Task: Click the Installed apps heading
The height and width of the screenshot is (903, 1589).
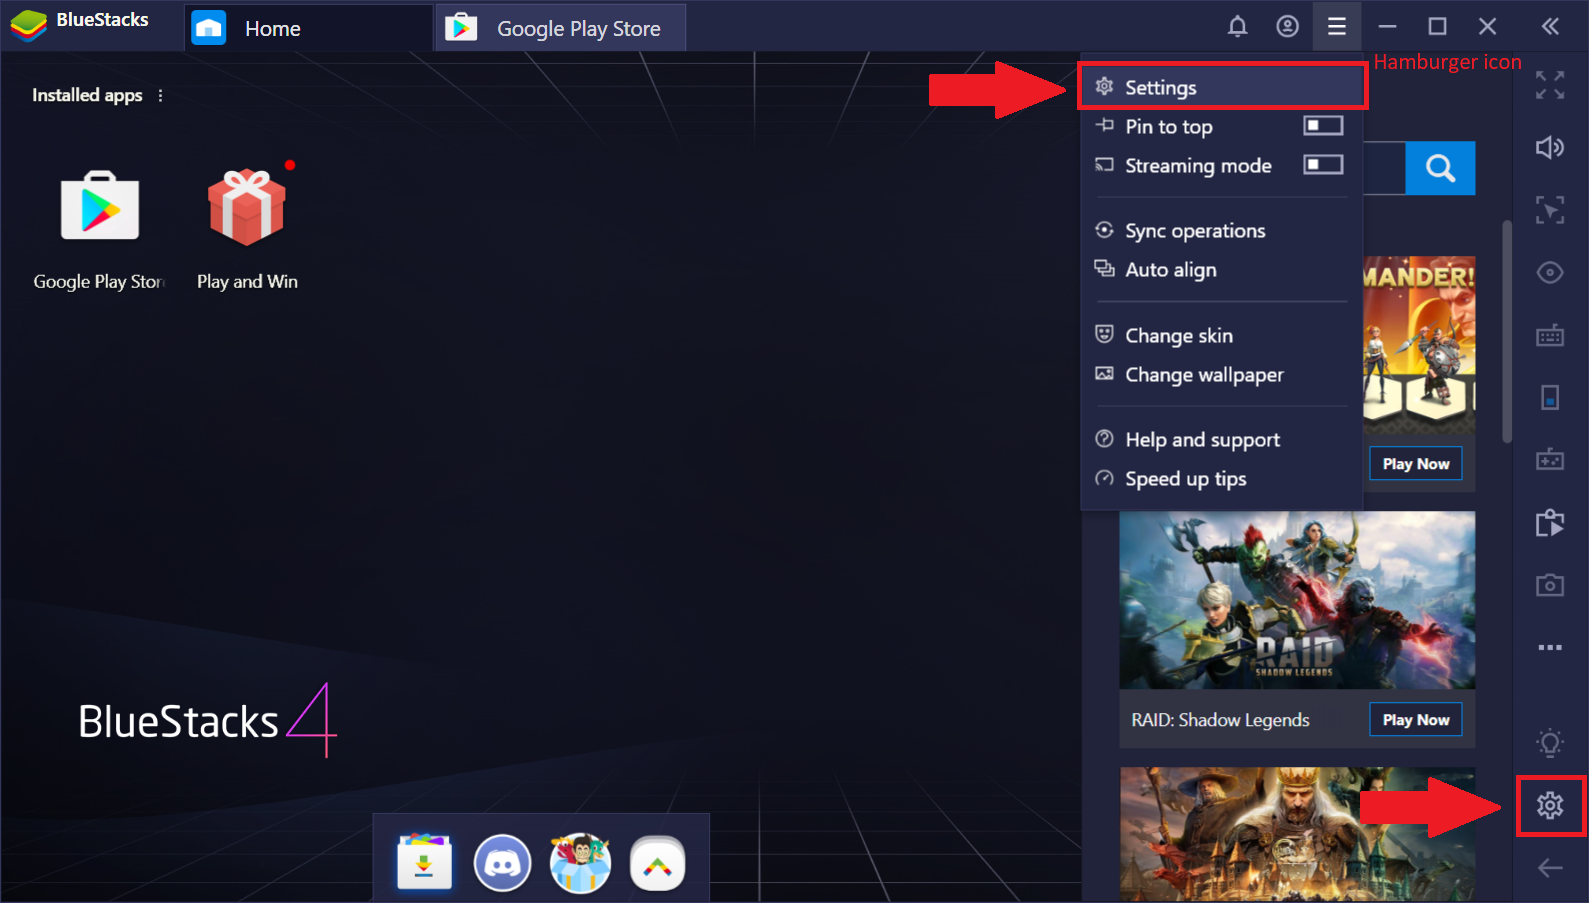Action: pos(87,95)
